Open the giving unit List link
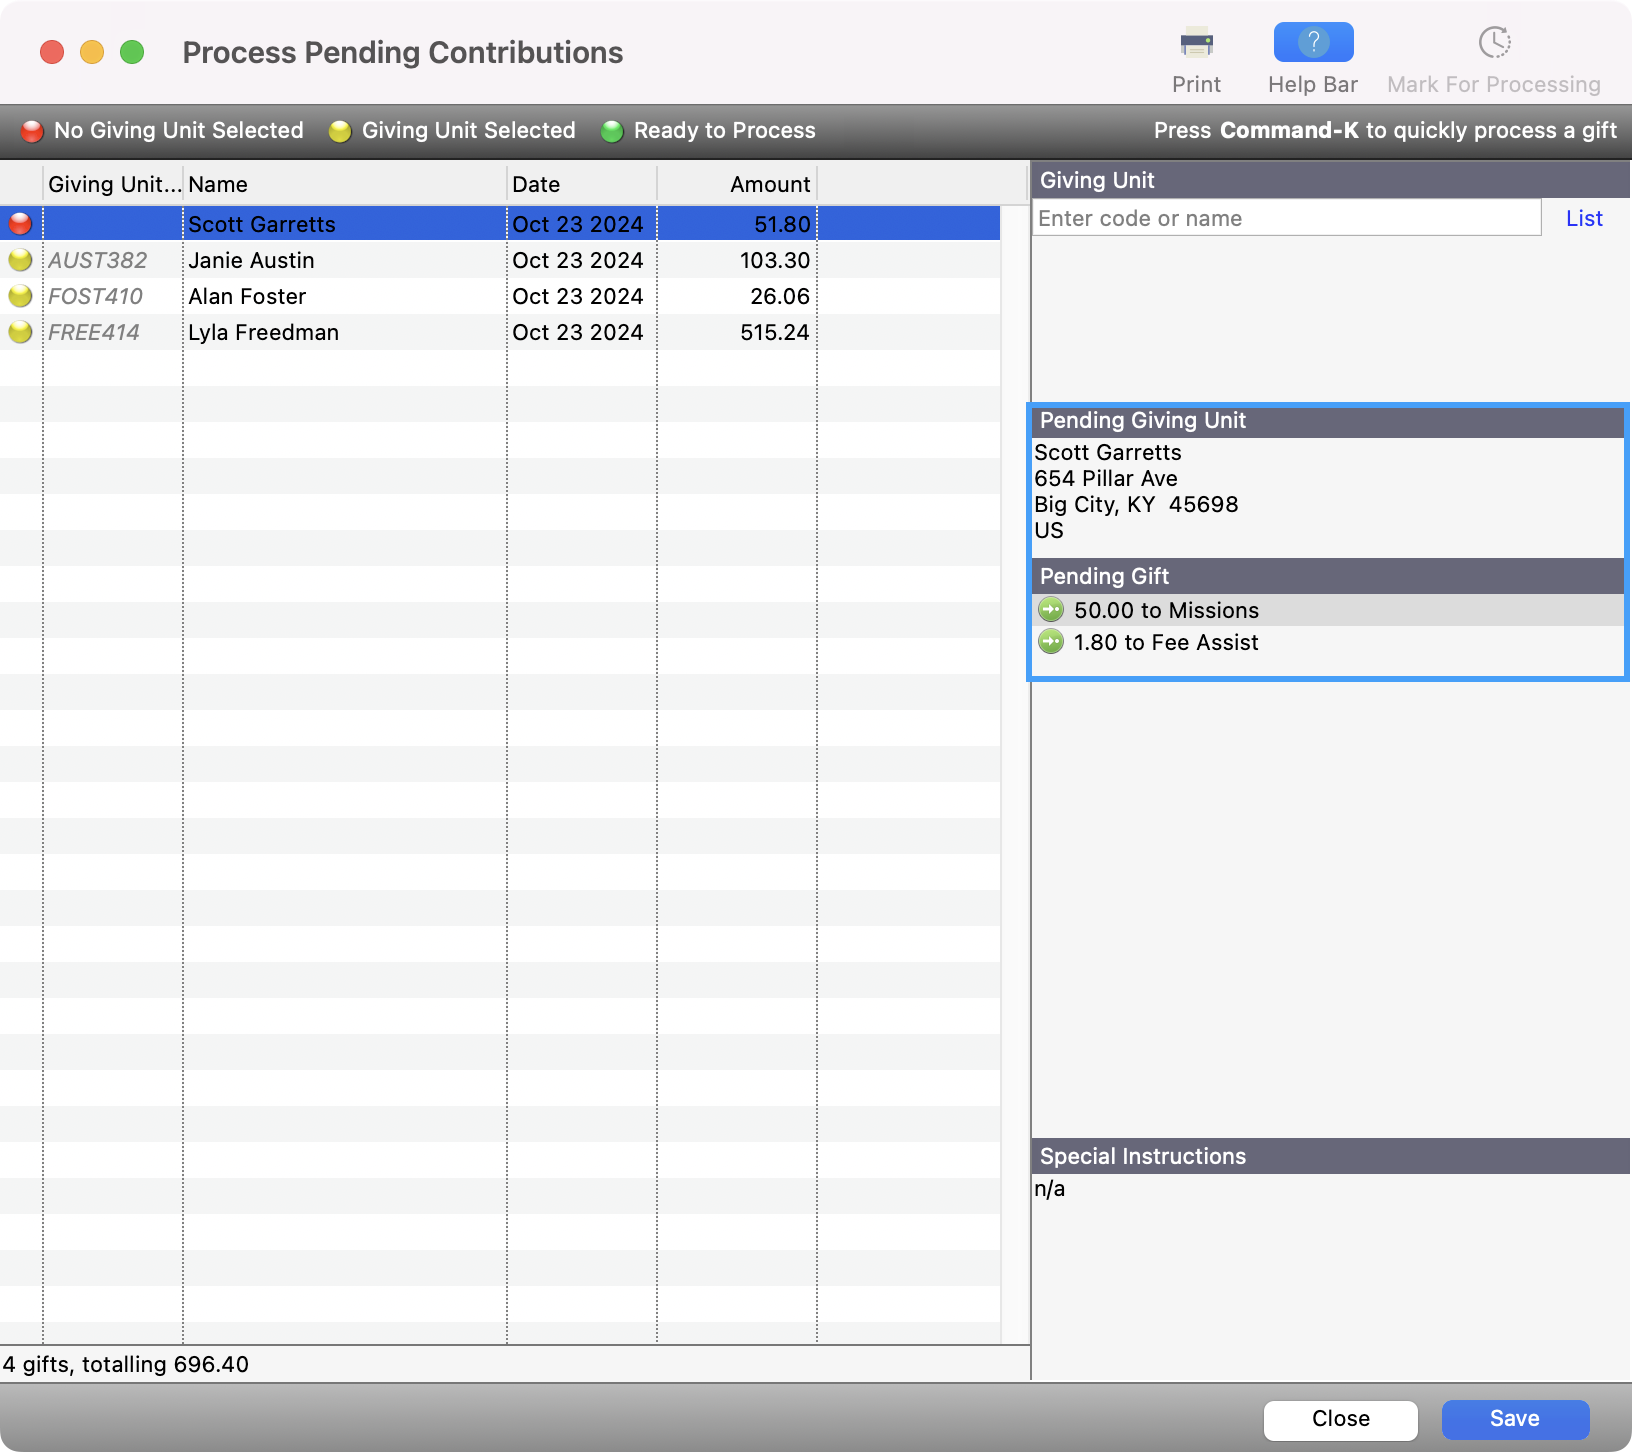1632x1452 pixels. coord(1584,218)
